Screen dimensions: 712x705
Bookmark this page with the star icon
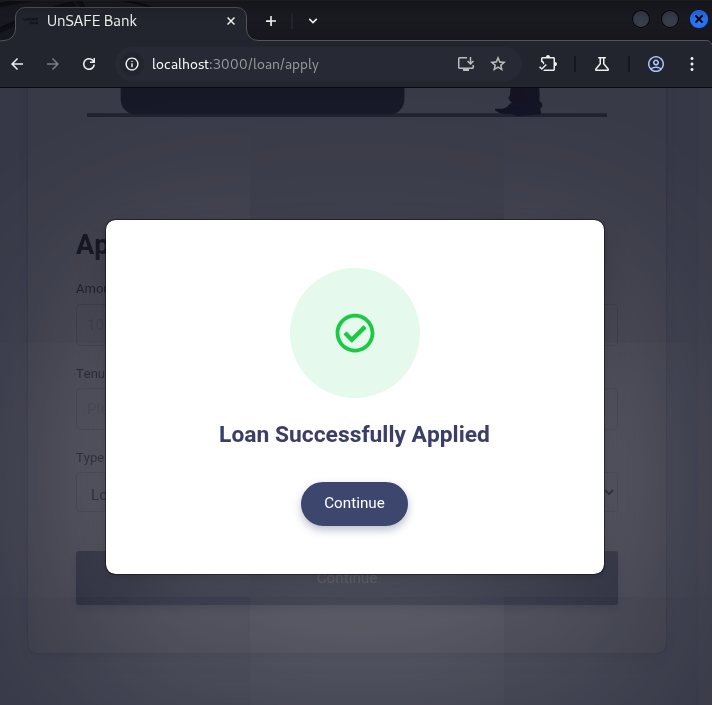[498, 64]
